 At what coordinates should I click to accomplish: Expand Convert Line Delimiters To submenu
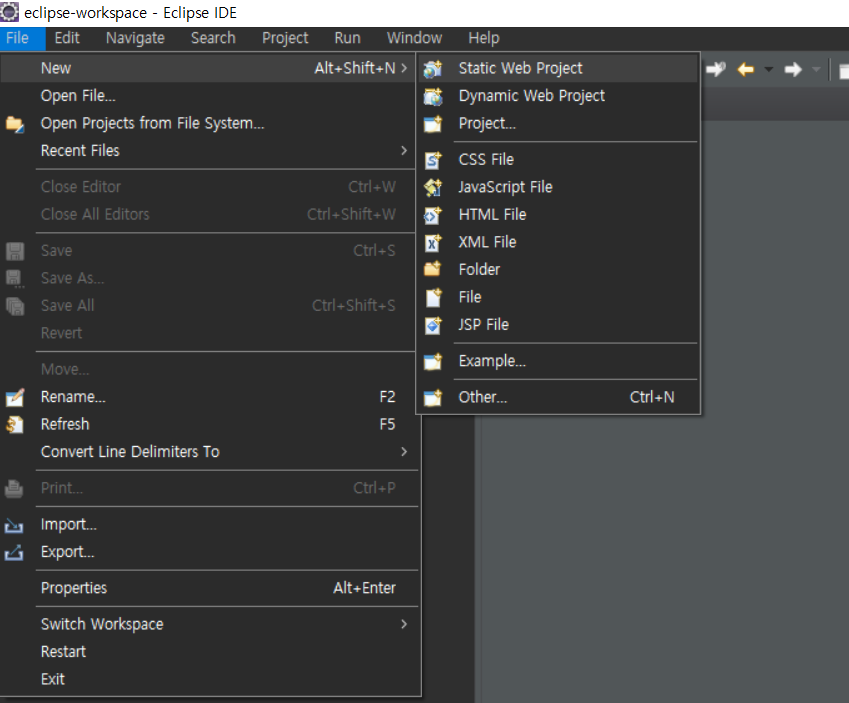pos(404,452)
